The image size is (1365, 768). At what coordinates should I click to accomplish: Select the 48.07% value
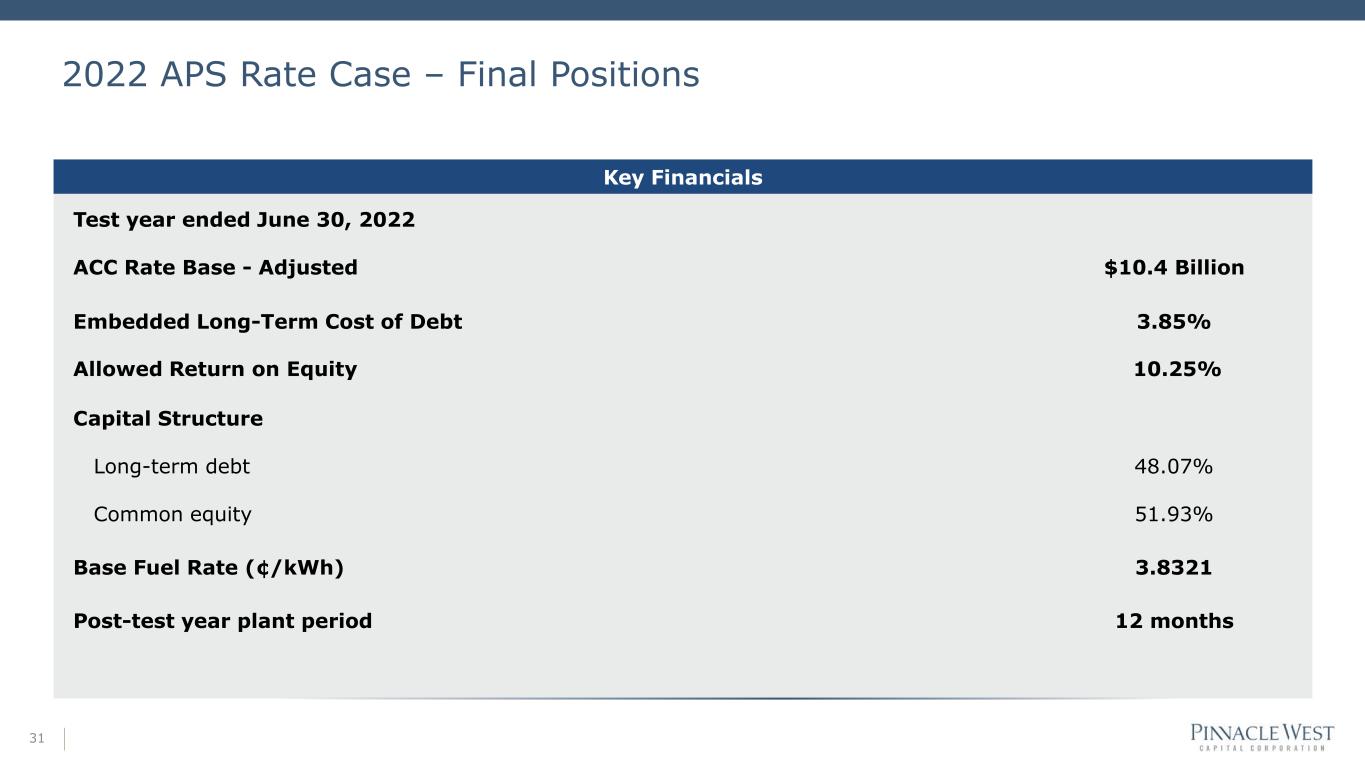point(1174,466)
